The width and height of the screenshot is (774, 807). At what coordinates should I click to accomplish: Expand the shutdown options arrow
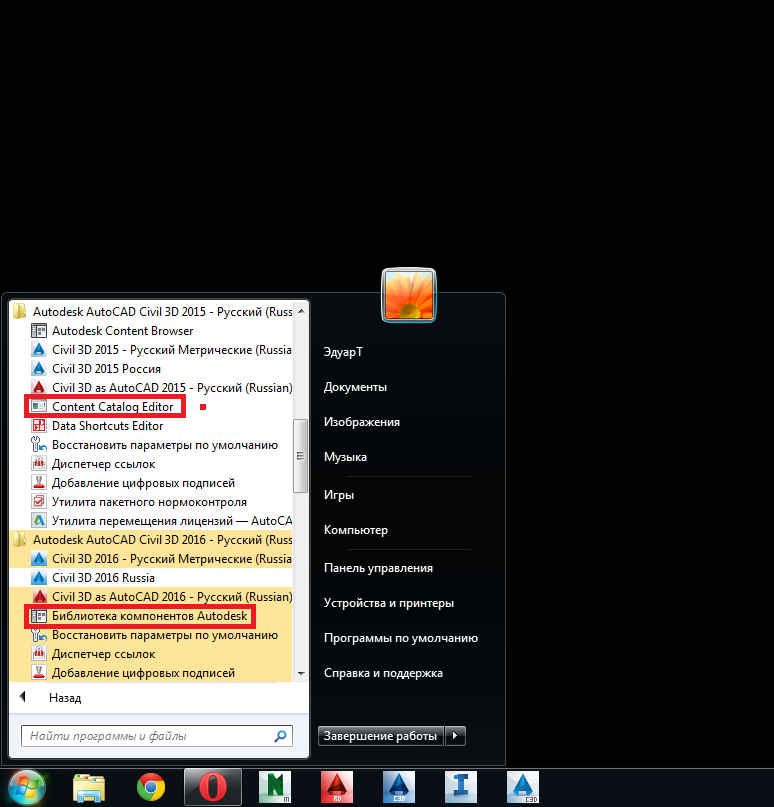tap(455, 736)
